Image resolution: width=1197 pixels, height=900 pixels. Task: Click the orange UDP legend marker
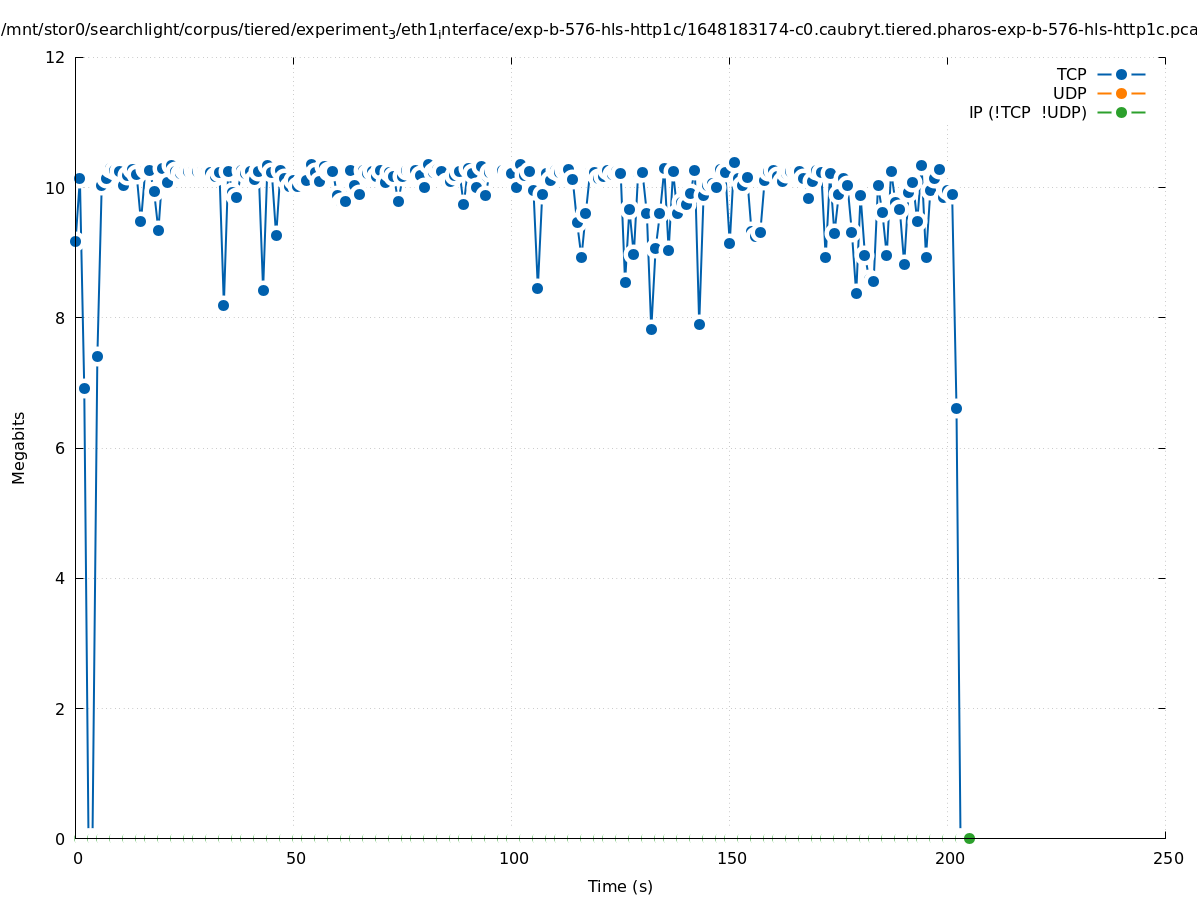[1121, 93]
